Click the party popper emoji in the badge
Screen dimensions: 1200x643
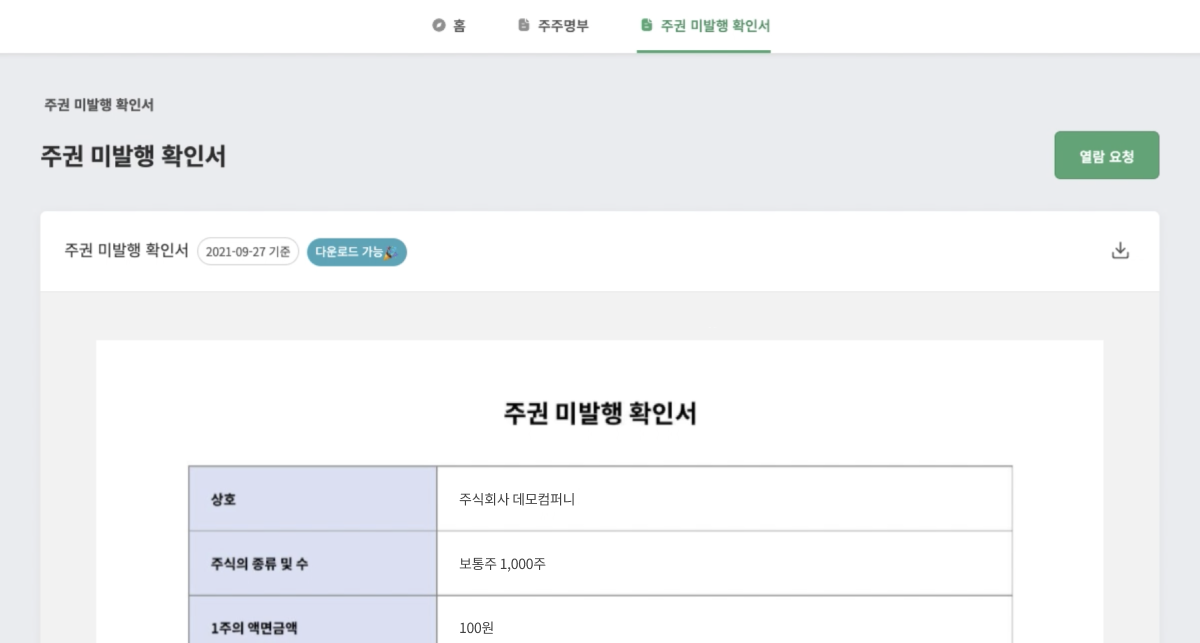(x=390, y=252)
